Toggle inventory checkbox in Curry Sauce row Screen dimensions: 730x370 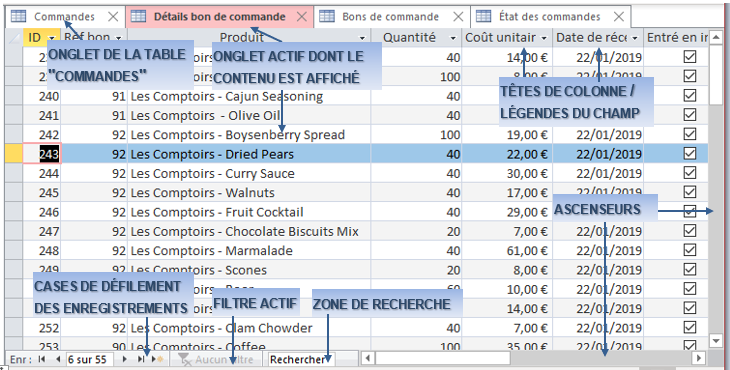point(689,173)
